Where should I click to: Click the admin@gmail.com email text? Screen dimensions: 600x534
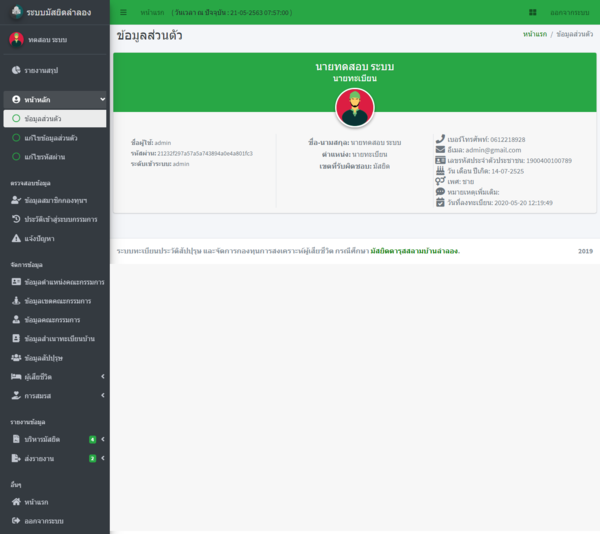(493, 150)
